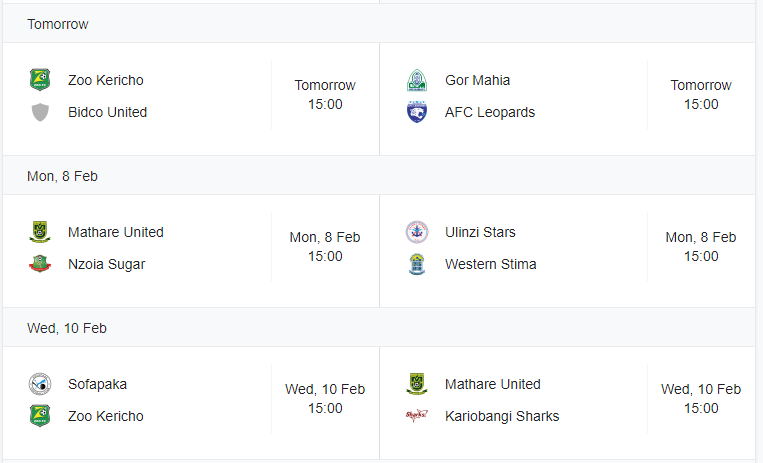Click the grey Bidco United shield icon

point(40,112)
